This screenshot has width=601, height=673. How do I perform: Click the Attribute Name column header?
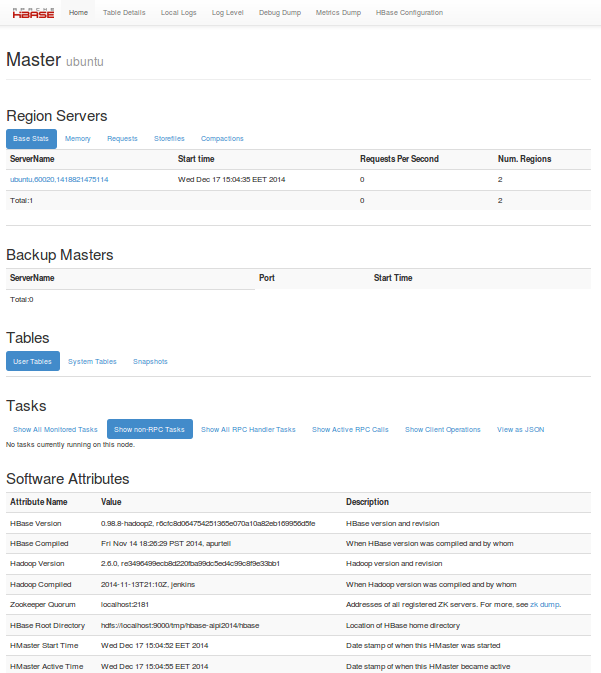[39, 502]
